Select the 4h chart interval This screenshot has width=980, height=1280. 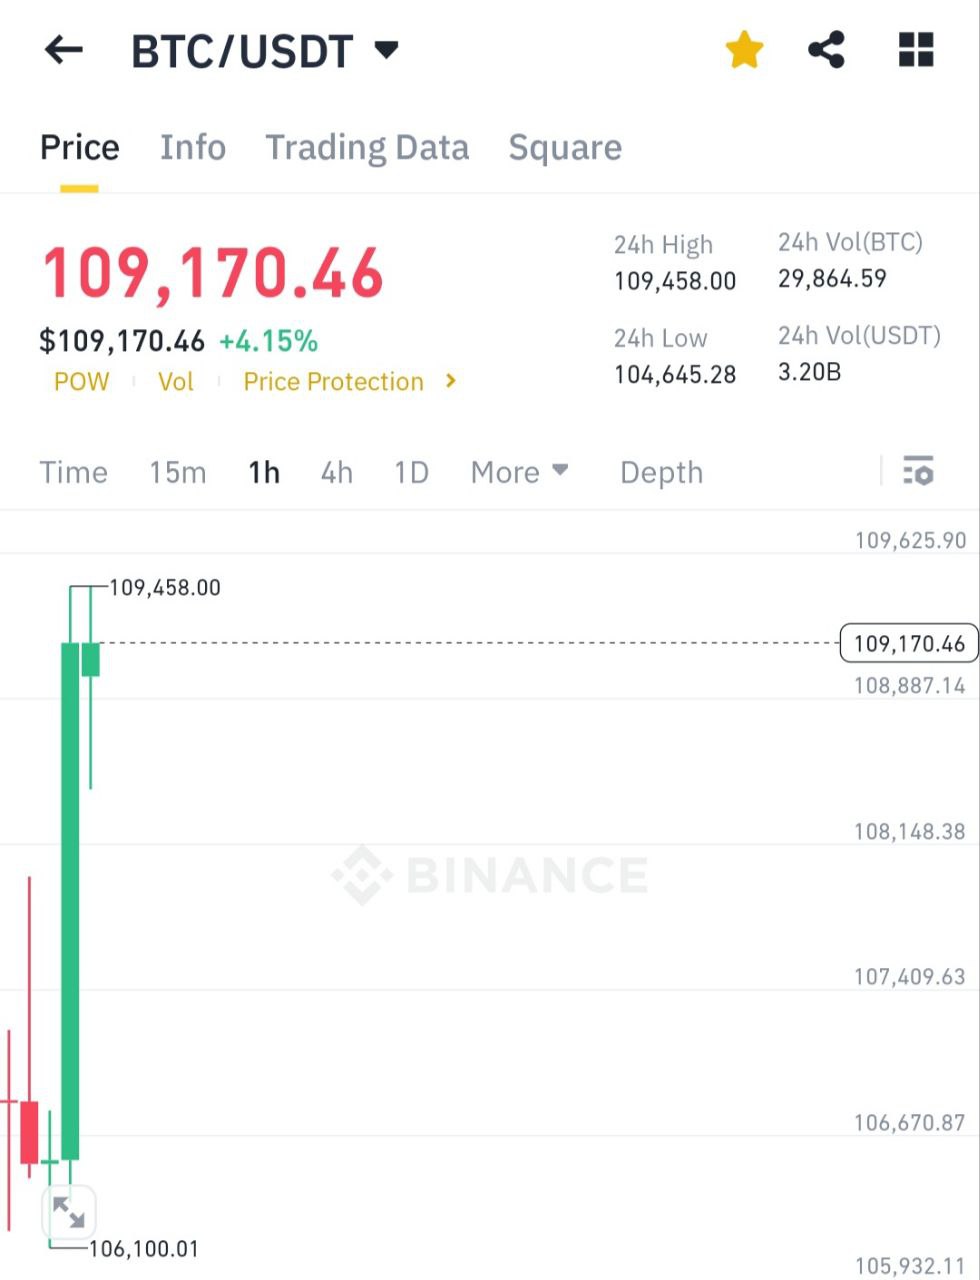click(x=337, y=472)
